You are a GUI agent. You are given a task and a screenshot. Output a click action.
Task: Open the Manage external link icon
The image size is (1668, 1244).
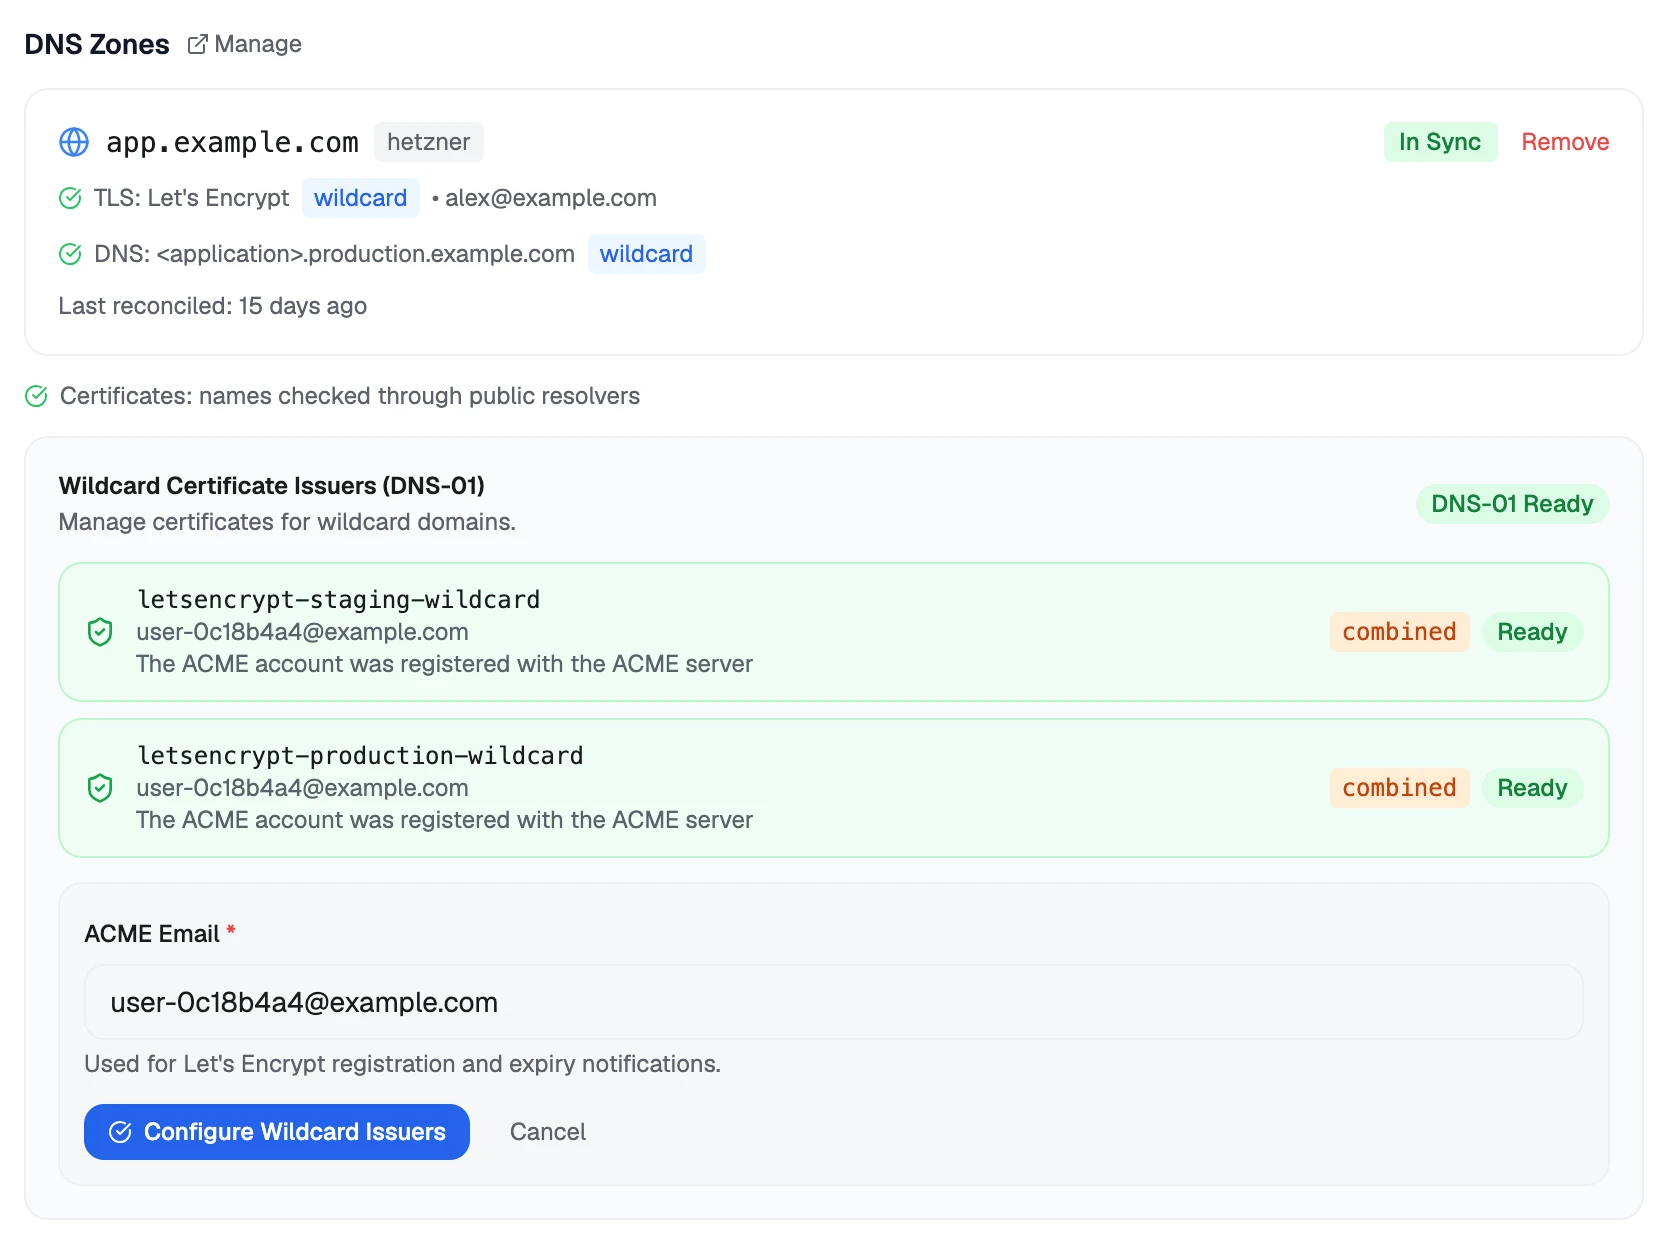[x=197, y=44]
